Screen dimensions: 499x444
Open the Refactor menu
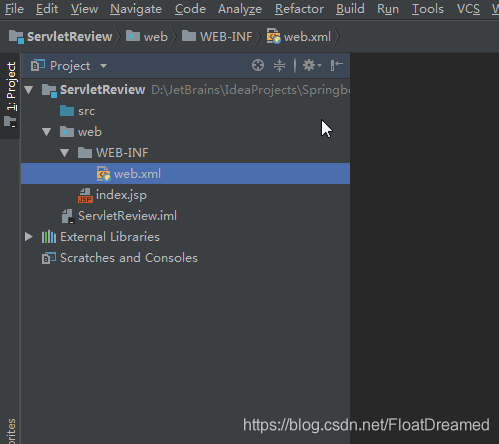[299, 9]
